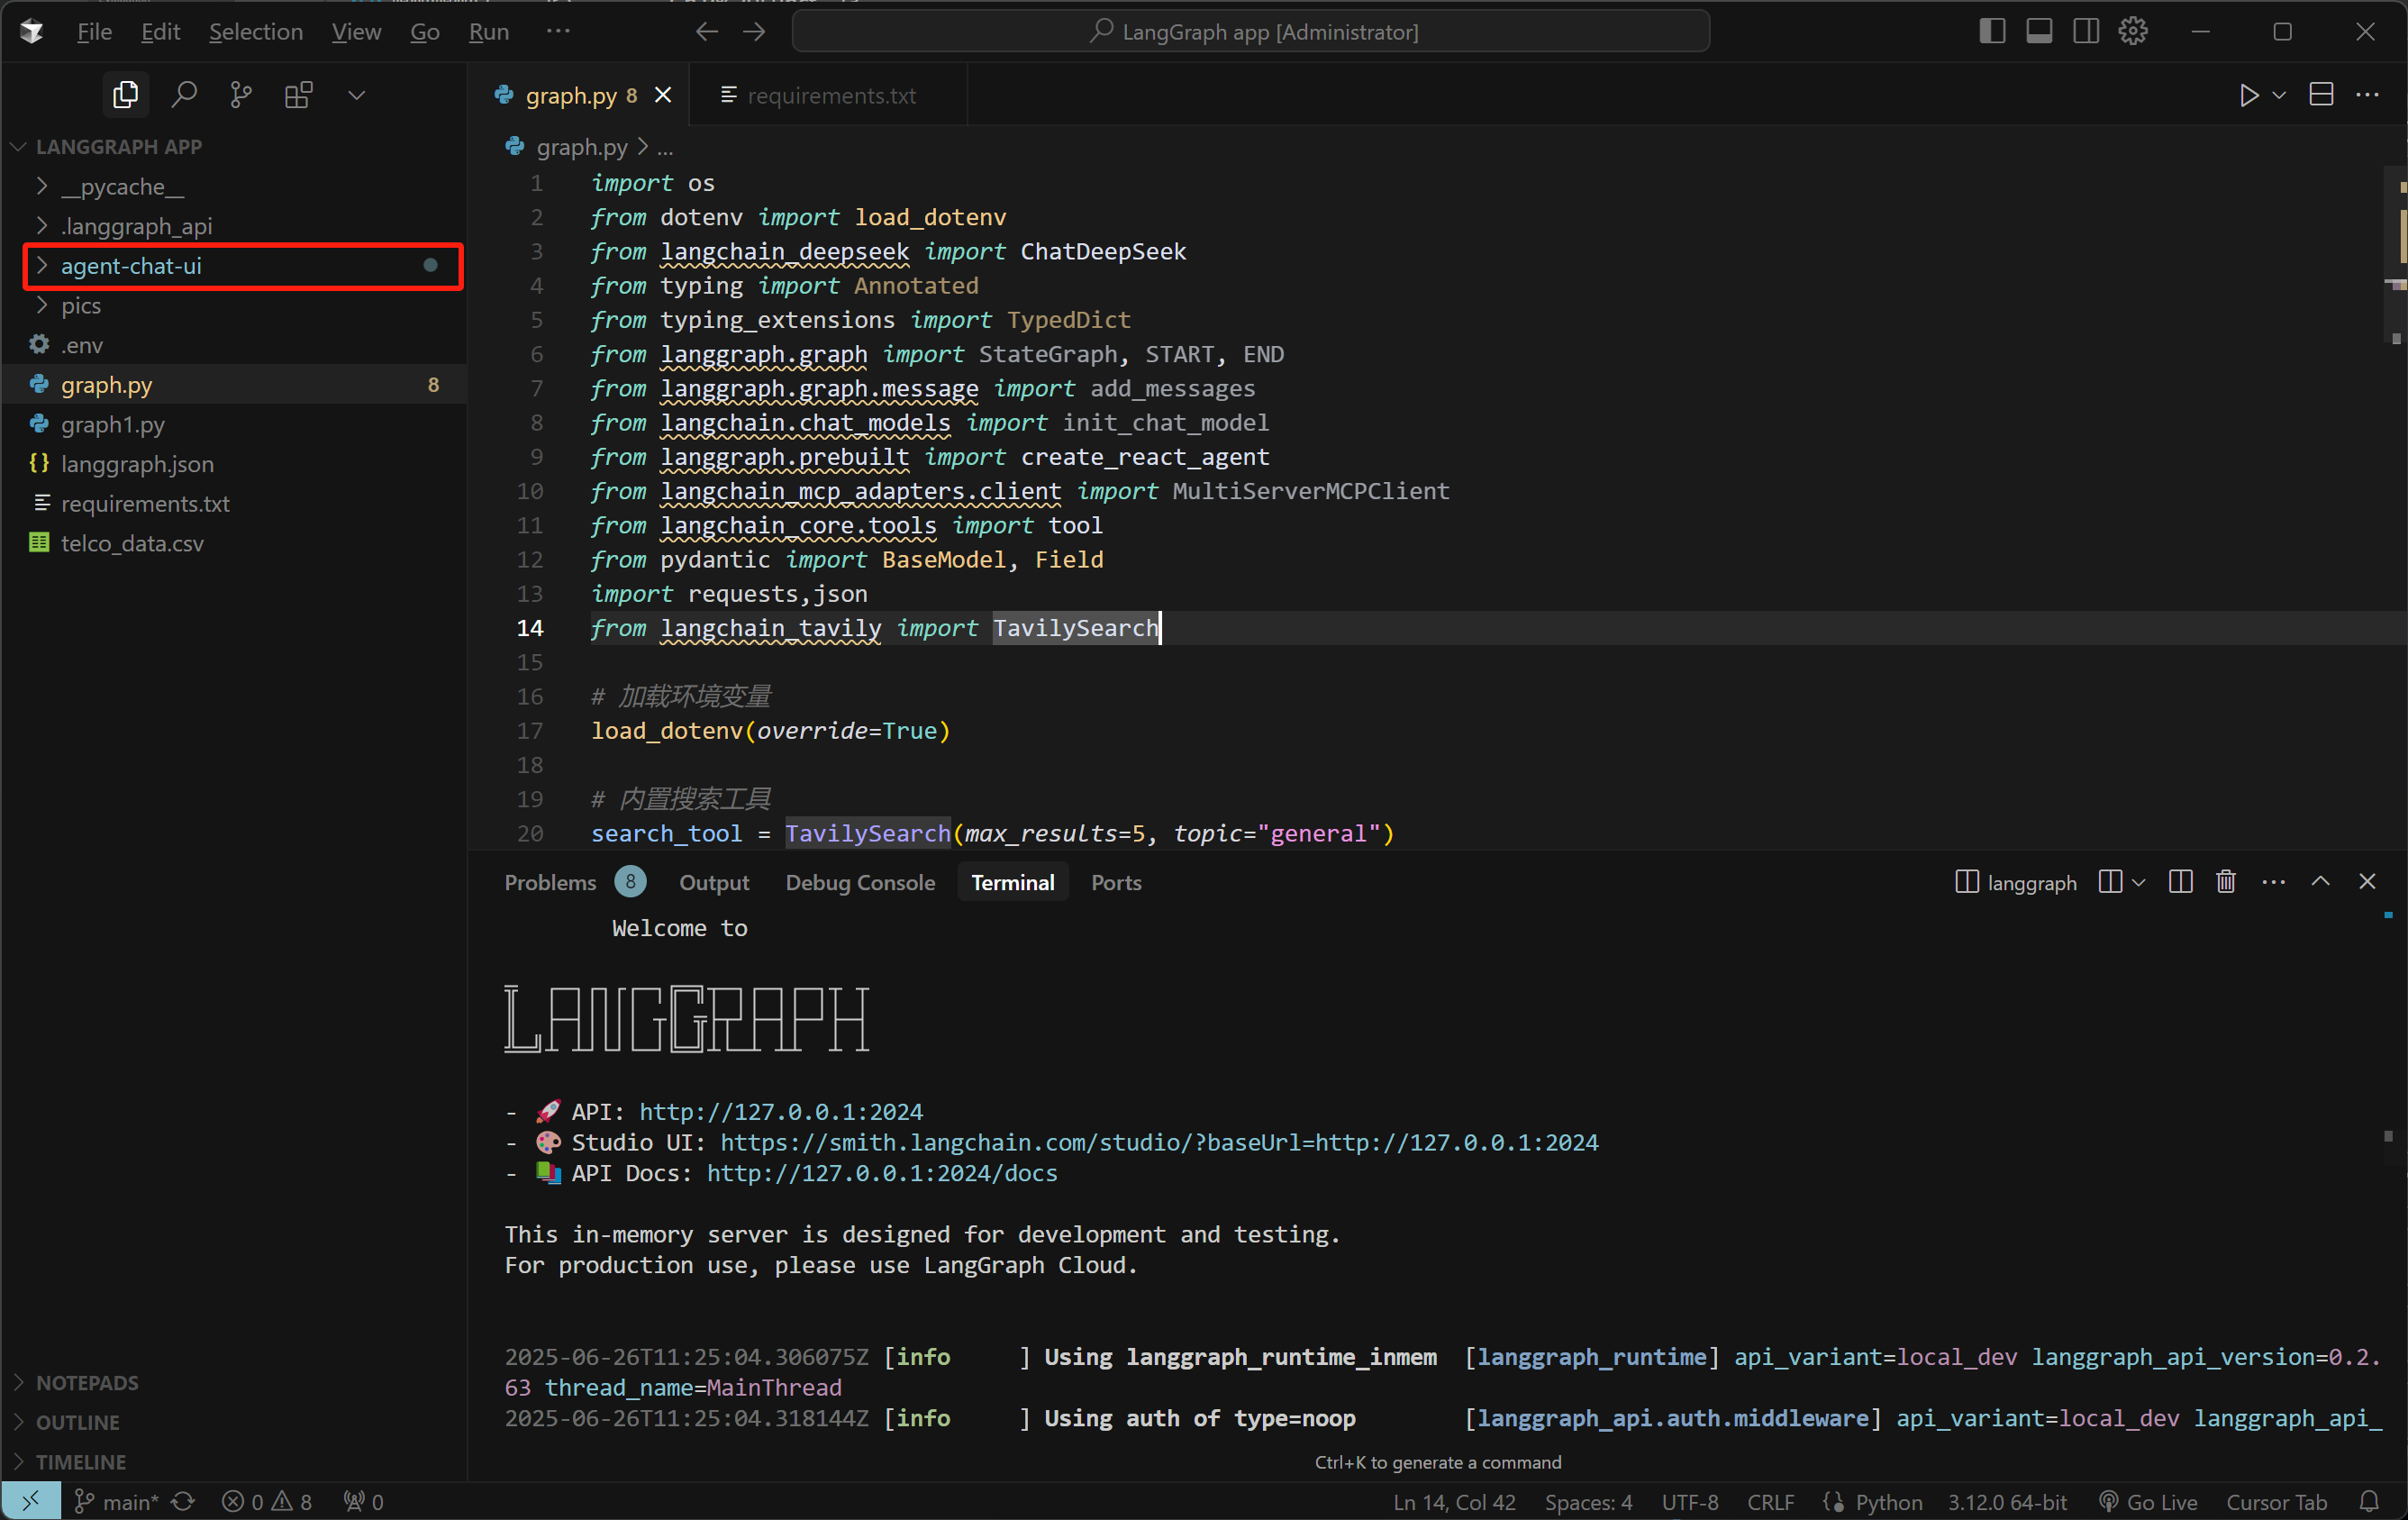Open the Selection menu
This screenshot has height=1520, width=2408.
click(255, 31)
